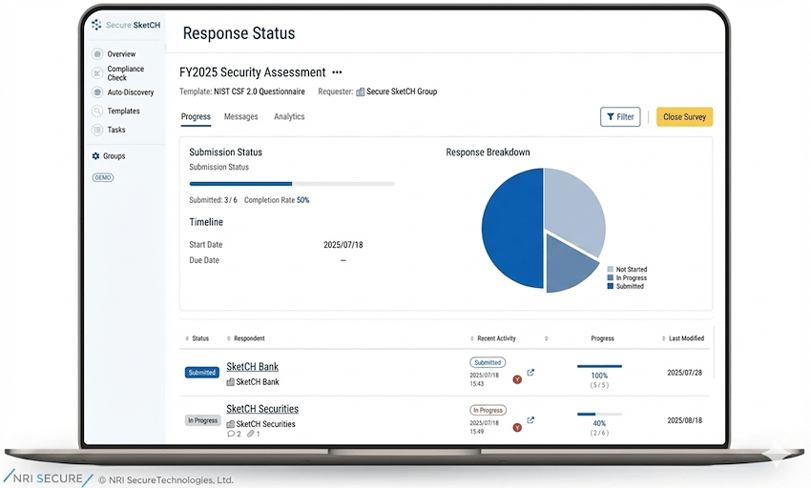Click the NIST CSF 2.0 Questionnaire template name

259,92
